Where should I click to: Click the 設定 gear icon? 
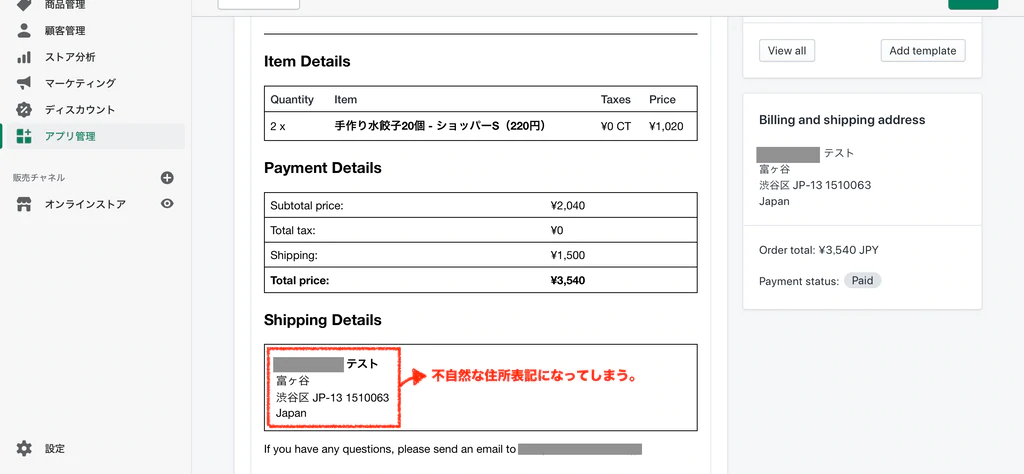tap(24, 449)
